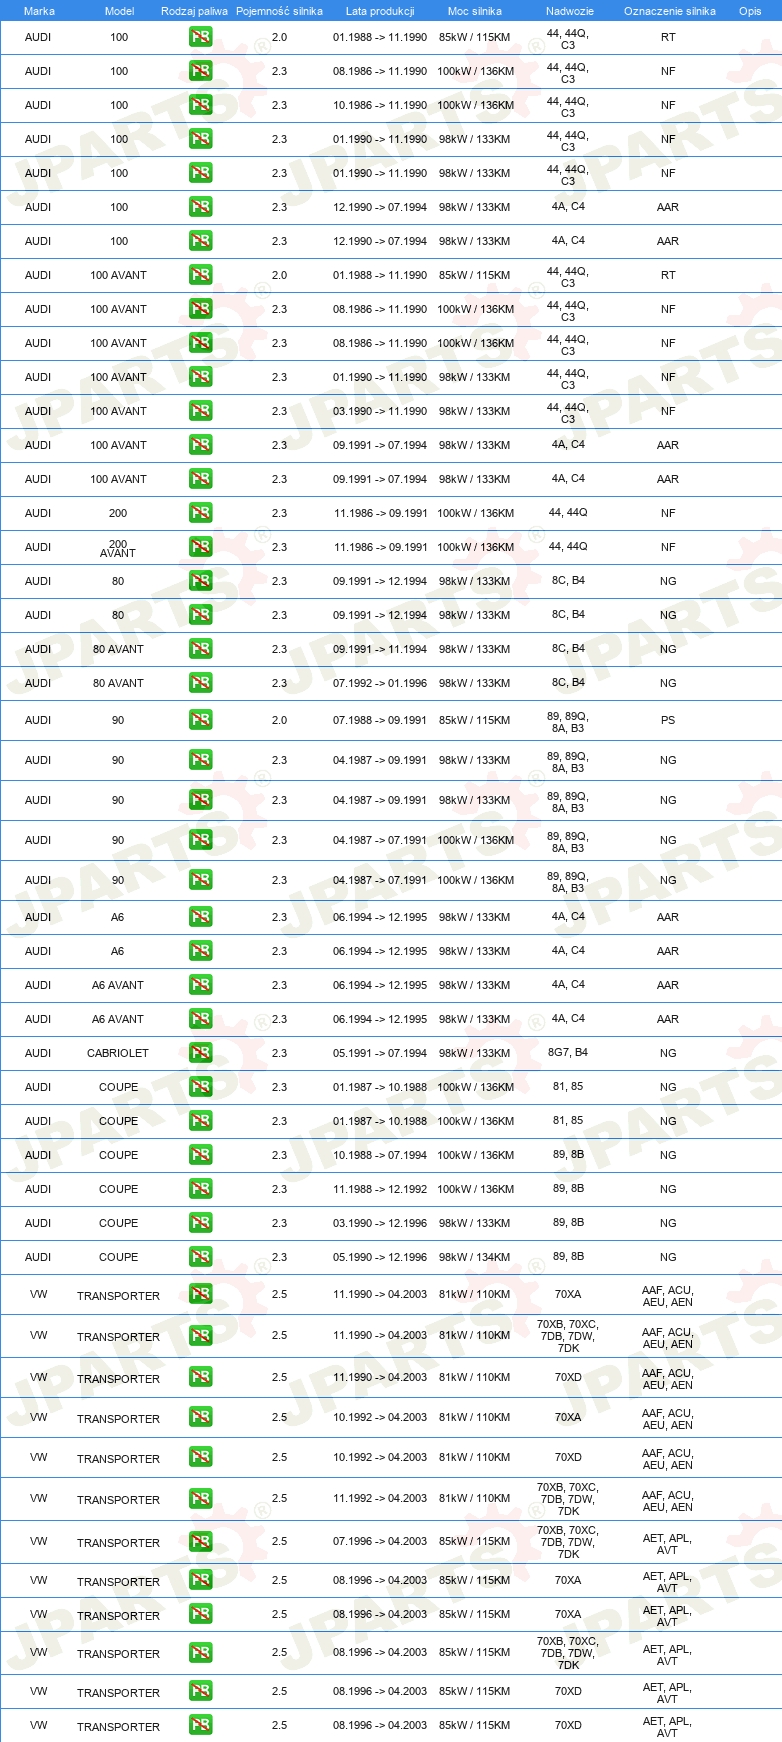Select the '05.1991 -> 07.1994' production years cell
The image size is (782, 1742).
point(380,1053)
